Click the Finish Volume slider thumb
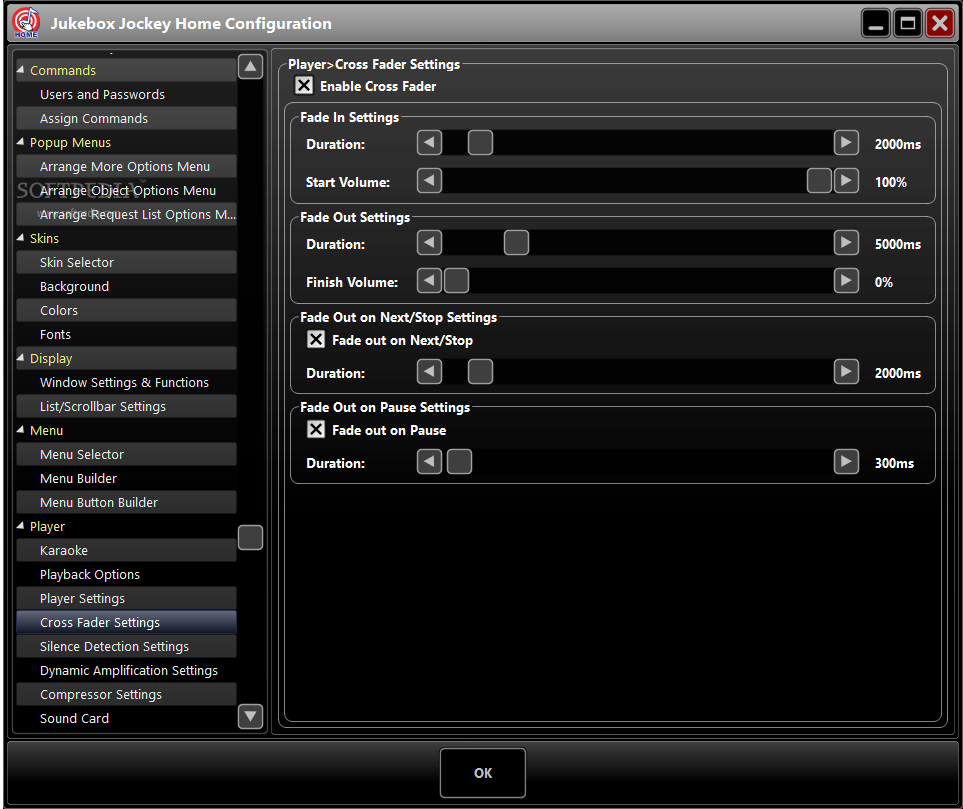 pyautogui.click(x=456, y=281)
